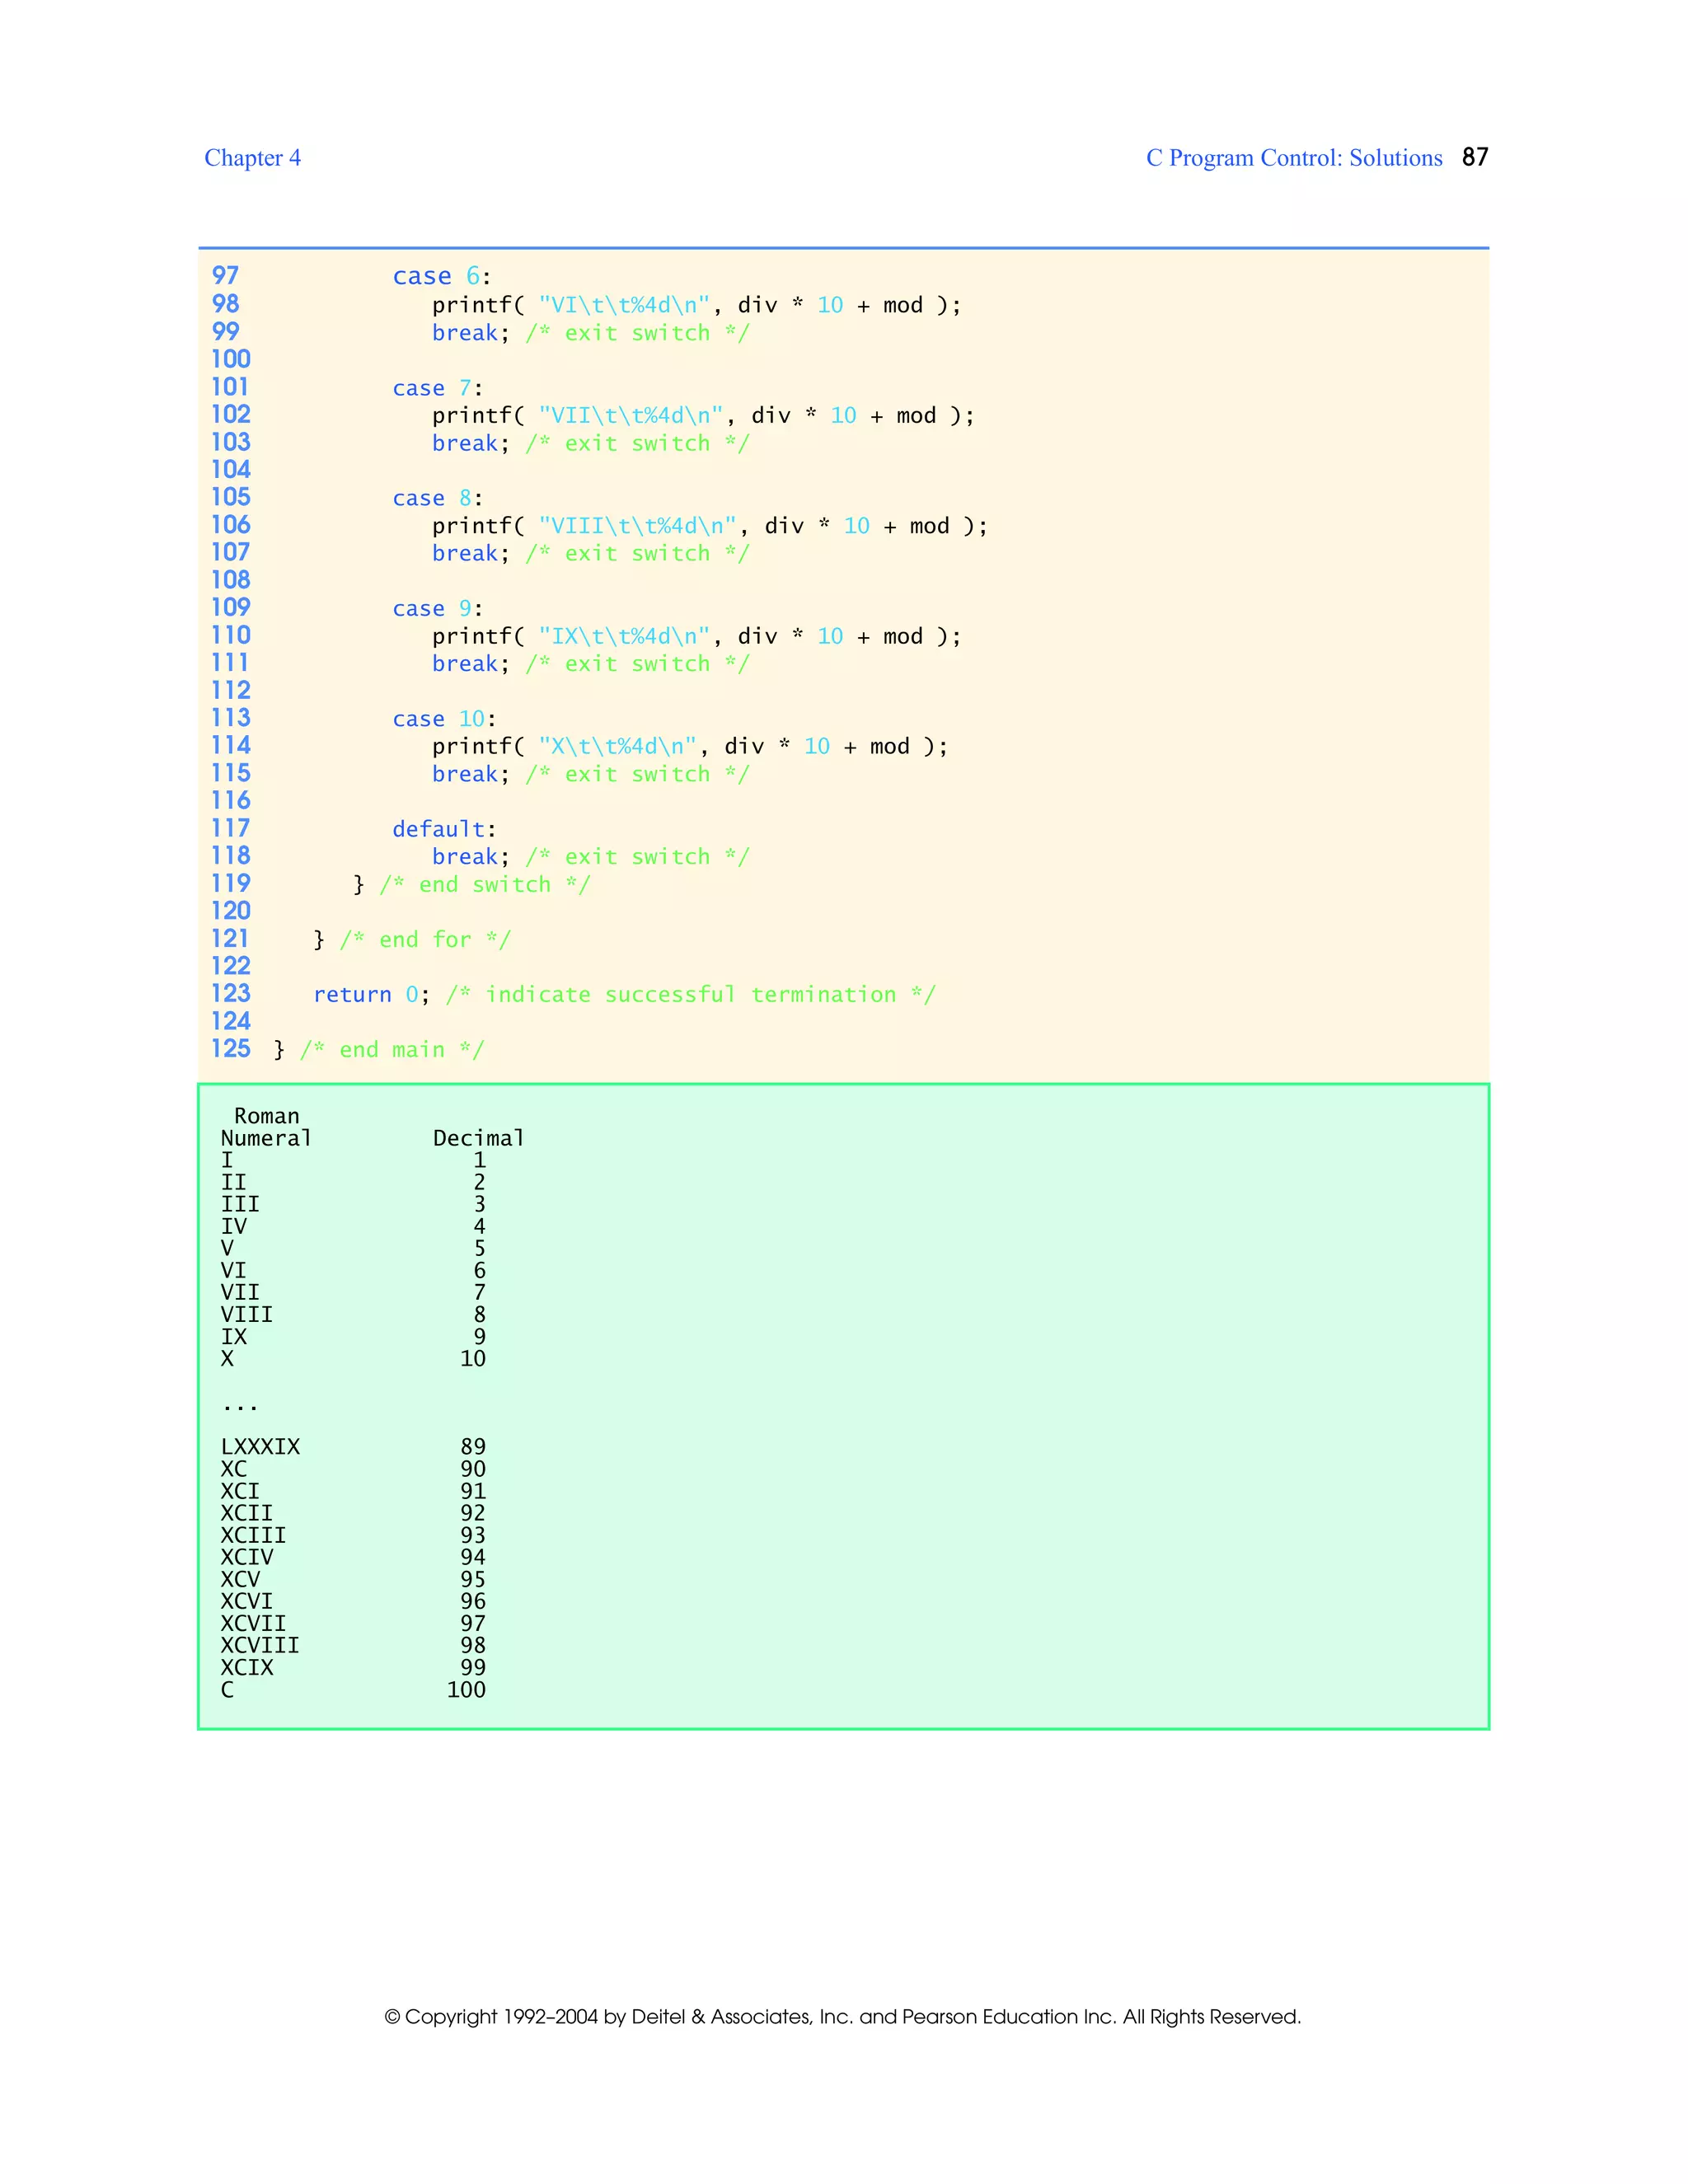Click the 'case 8:' statement
This screenshot has width=1688, height=2184.
pyautogui.click(x=438, y=498)
